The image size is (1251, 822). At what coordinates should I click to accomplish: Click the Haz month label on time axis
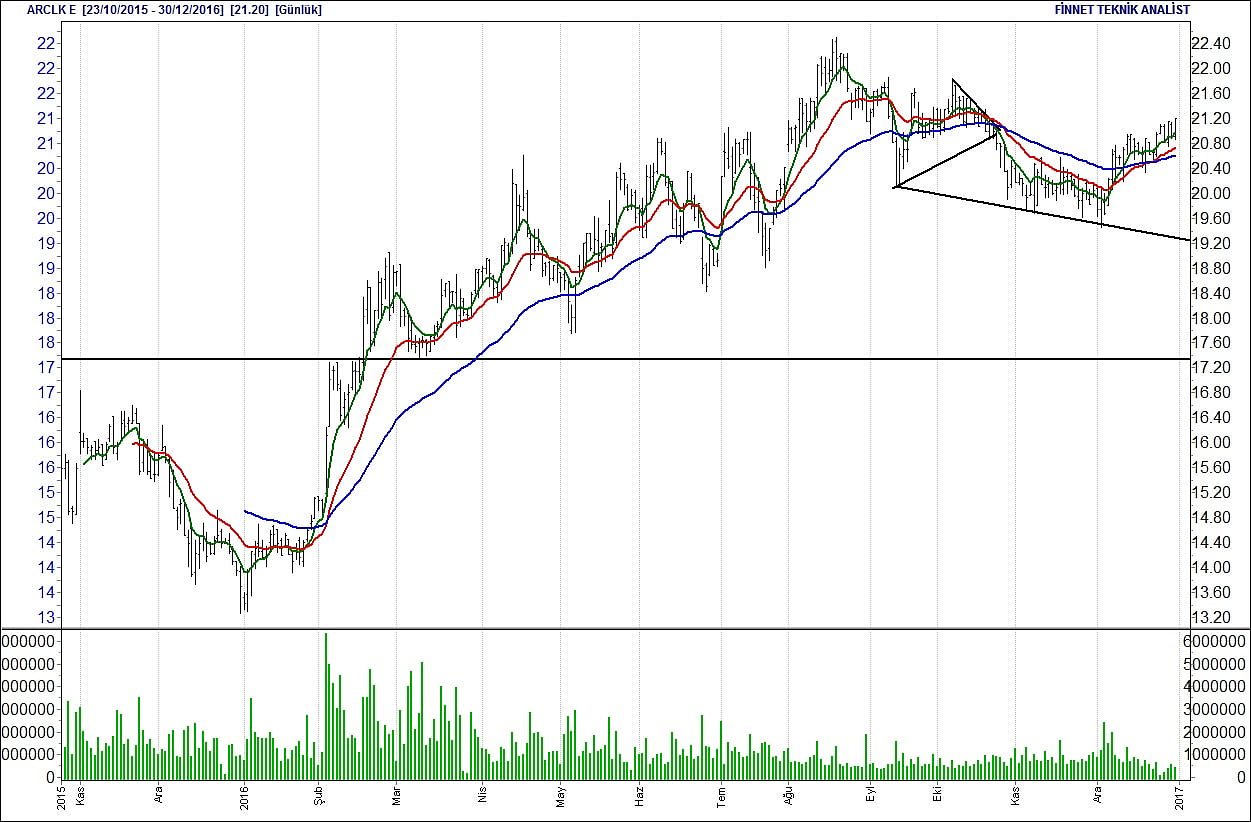pyautogui.click(x=639, y=796)
